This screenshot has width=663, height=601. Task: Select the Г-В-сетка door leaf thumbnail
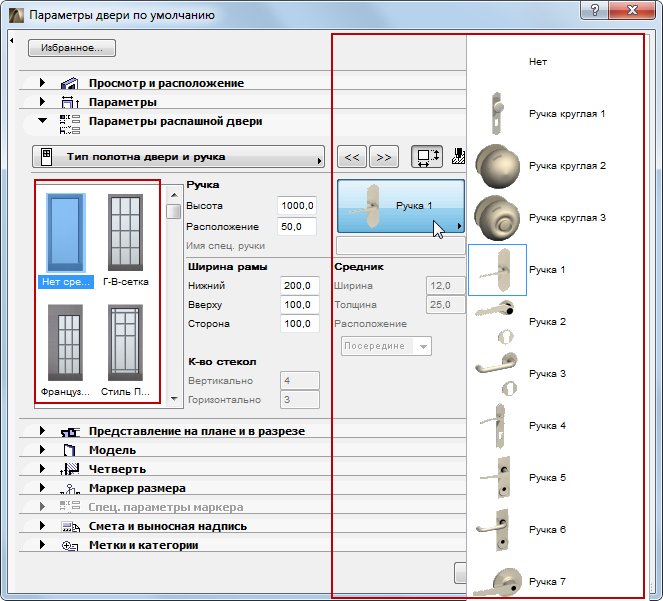[x=126, y=241]
